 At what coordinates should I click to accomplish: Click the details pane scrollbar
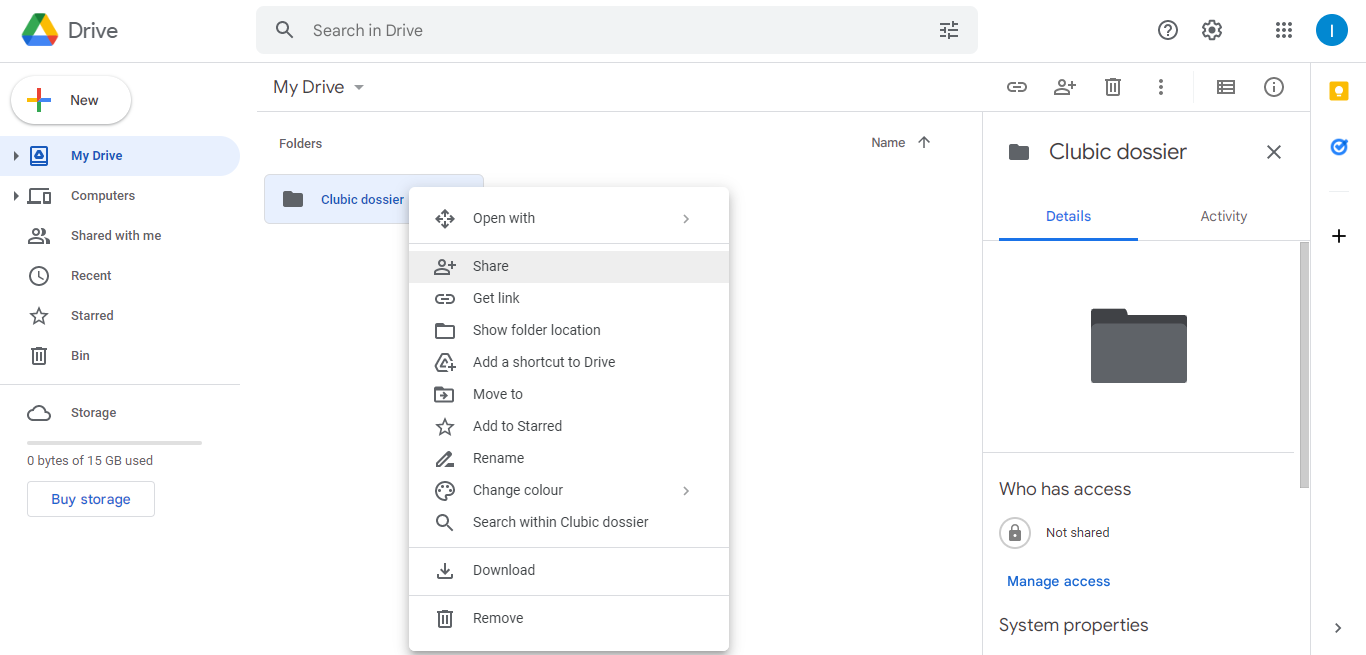(1304, 364)
